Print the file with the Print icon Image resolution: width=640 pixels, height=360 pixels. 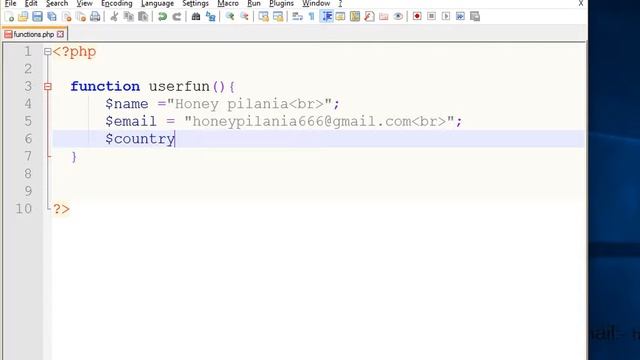[x=95, y=16]
